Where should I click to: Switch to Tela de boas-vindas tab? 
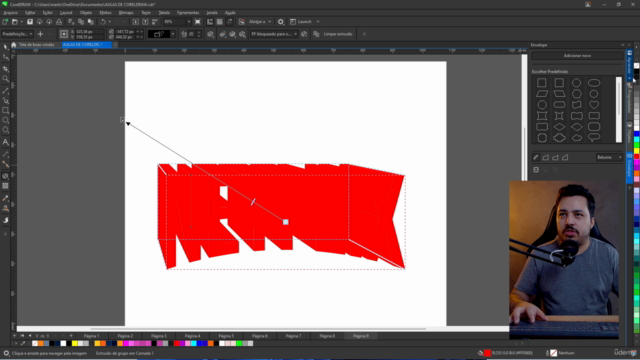coord(37,44)
